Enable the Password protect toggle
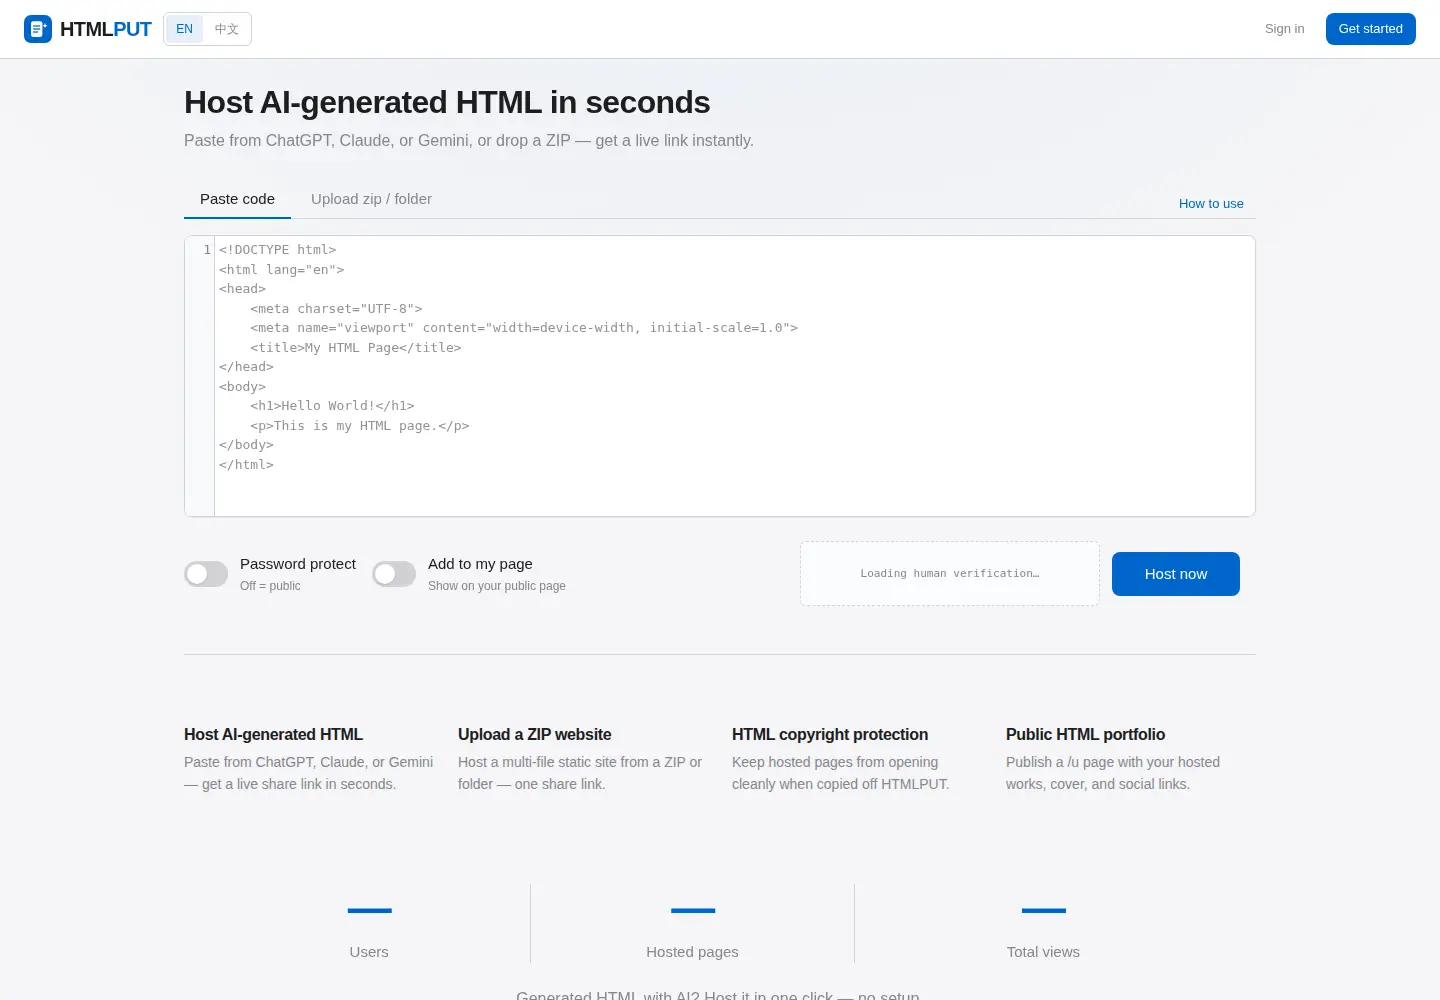Screen dimensions: 1440x1000 pyautogui.click(x=206, y=574)
